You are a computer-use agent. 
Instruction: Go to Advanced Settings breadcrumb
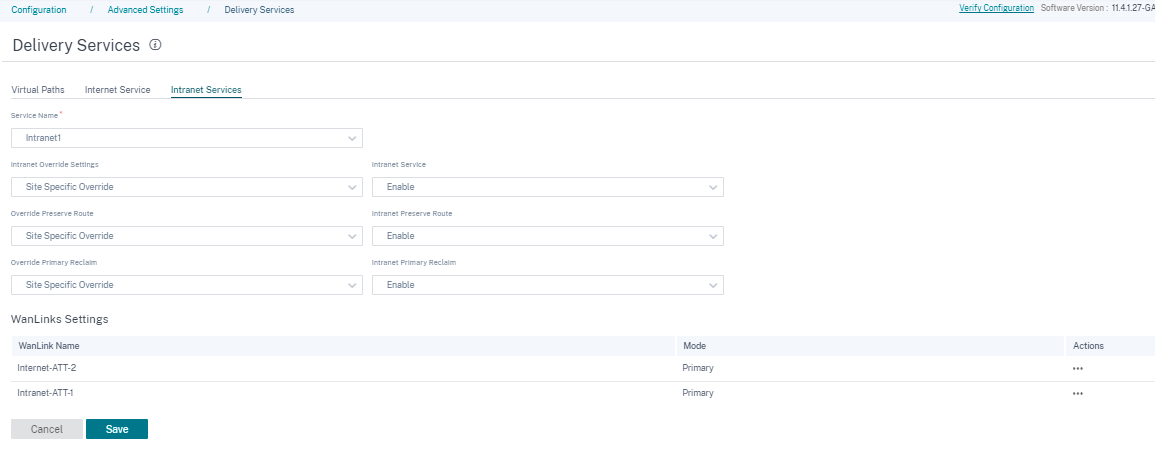coord(145,10)
